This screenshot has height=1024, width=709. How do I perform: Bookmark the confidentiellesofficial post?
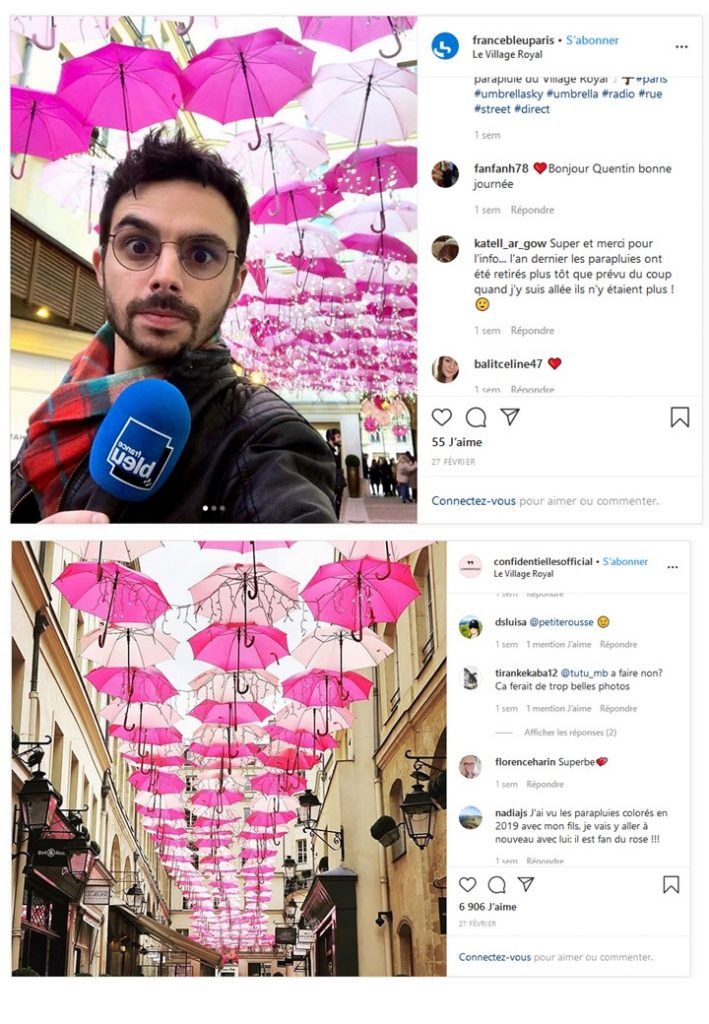point(671,884)
